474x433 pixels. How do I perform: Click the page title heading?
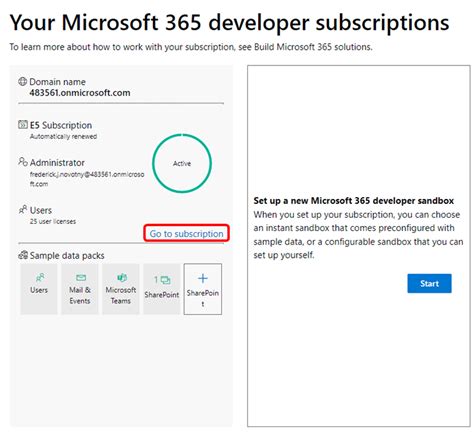(229, 23)
